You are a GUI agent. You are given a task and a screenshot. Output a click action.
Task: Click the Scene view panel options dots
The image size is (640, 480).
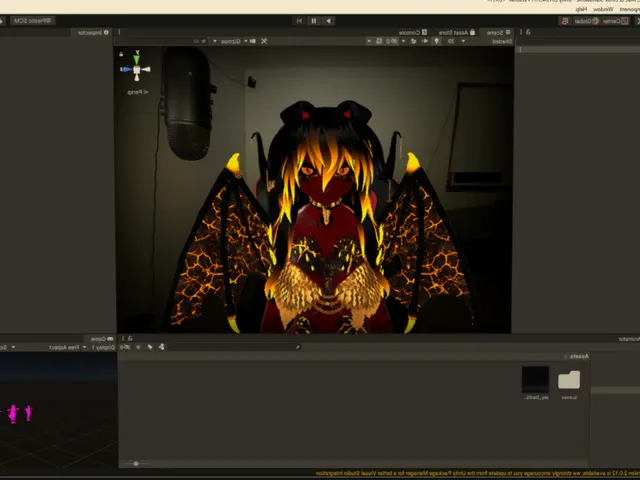119,32
